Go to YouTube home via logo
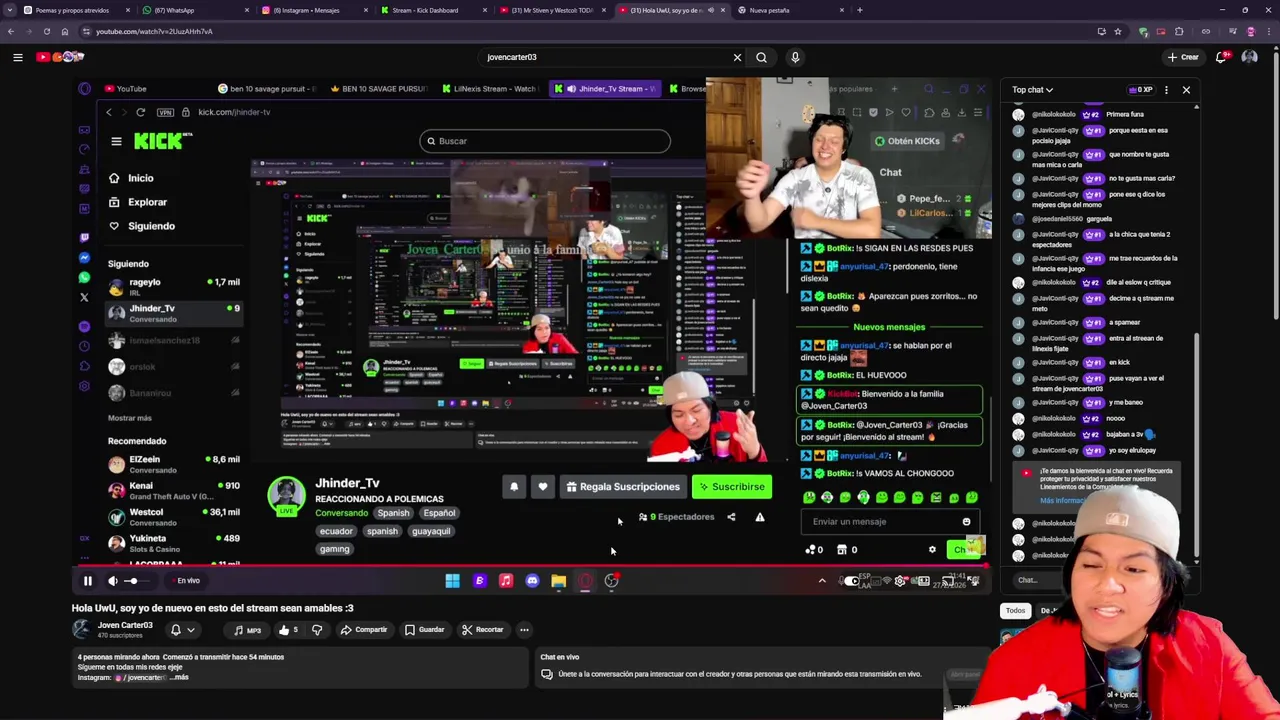 pos(61,57)
